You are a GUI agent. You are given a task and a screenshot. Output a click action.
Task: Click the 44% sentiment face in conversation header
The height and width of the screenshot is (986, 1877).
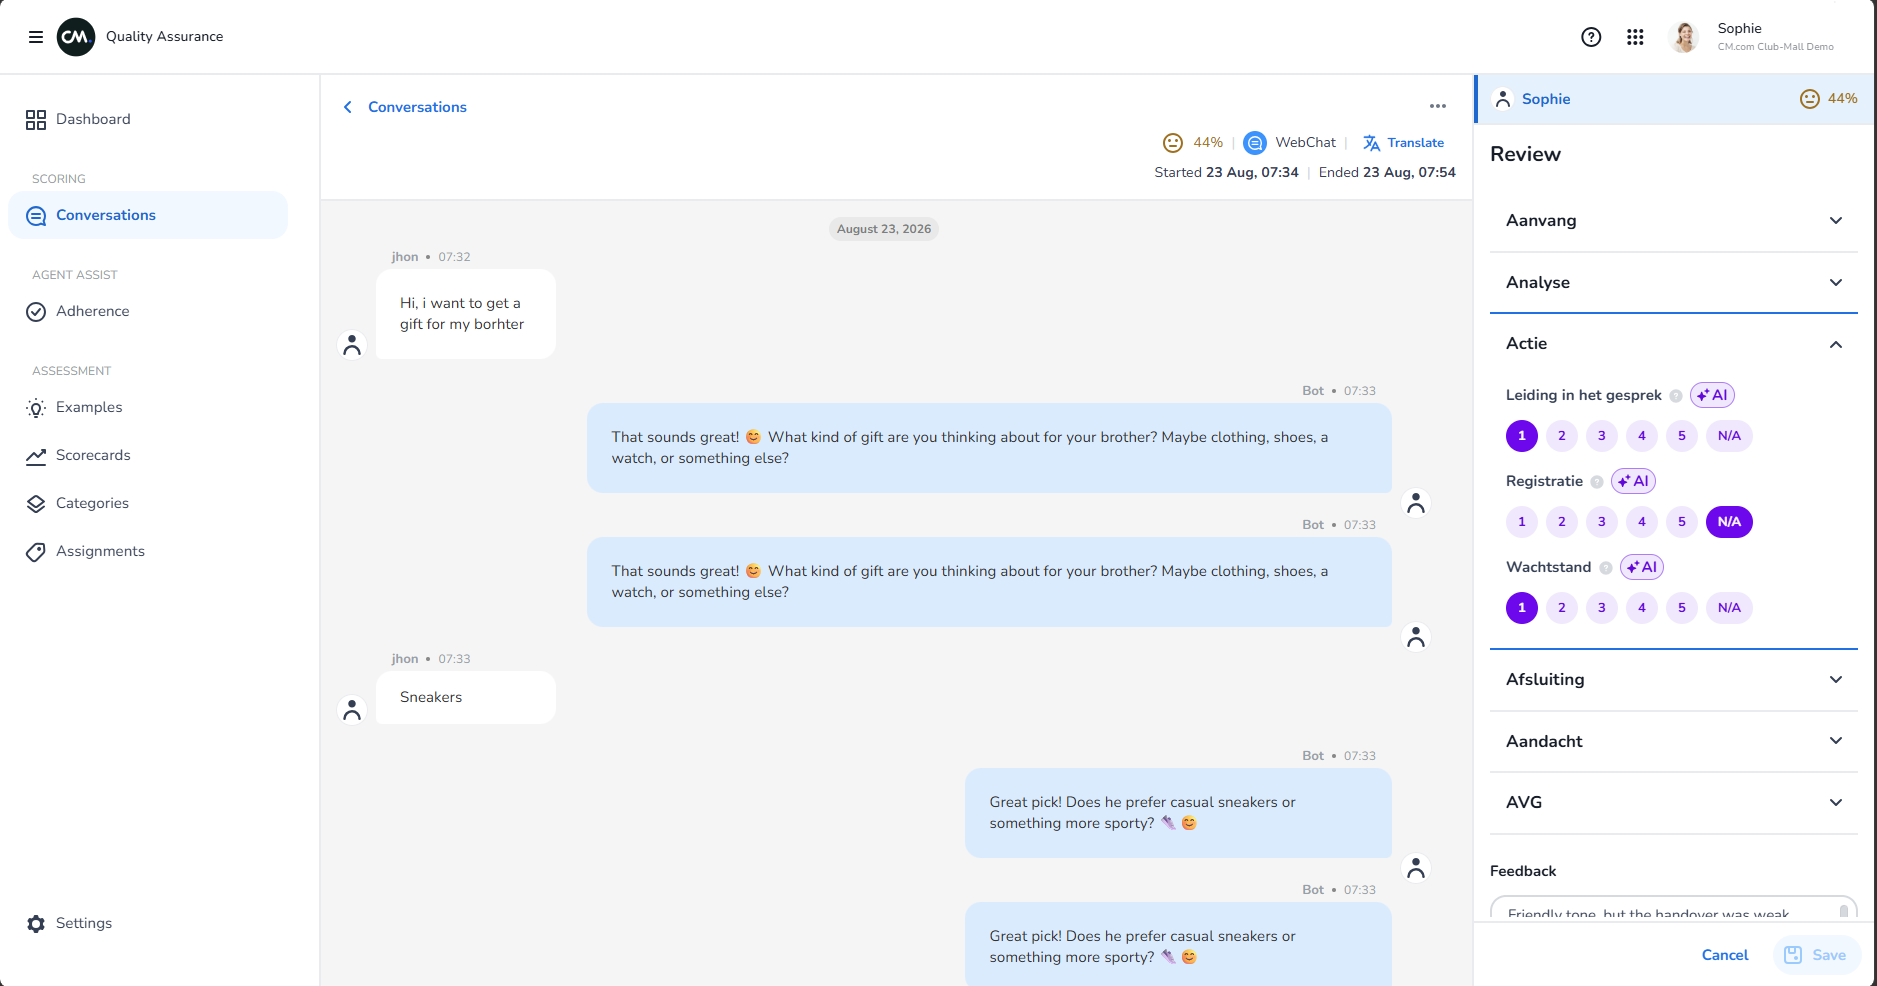click(x=1173, y=143)
